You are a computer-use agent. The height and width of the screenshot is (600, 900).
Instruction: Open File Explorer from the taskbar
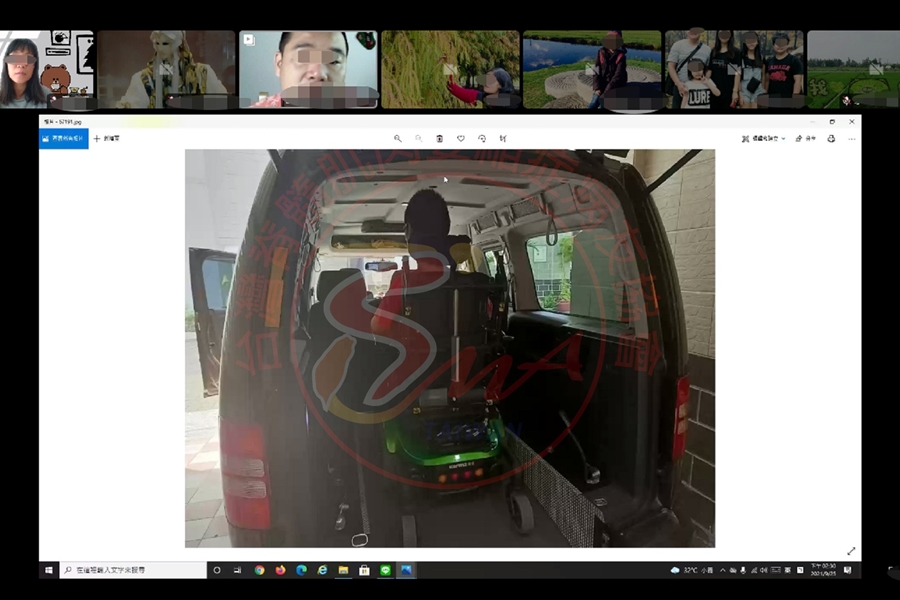pyautogui.click(x=343, y=570)
